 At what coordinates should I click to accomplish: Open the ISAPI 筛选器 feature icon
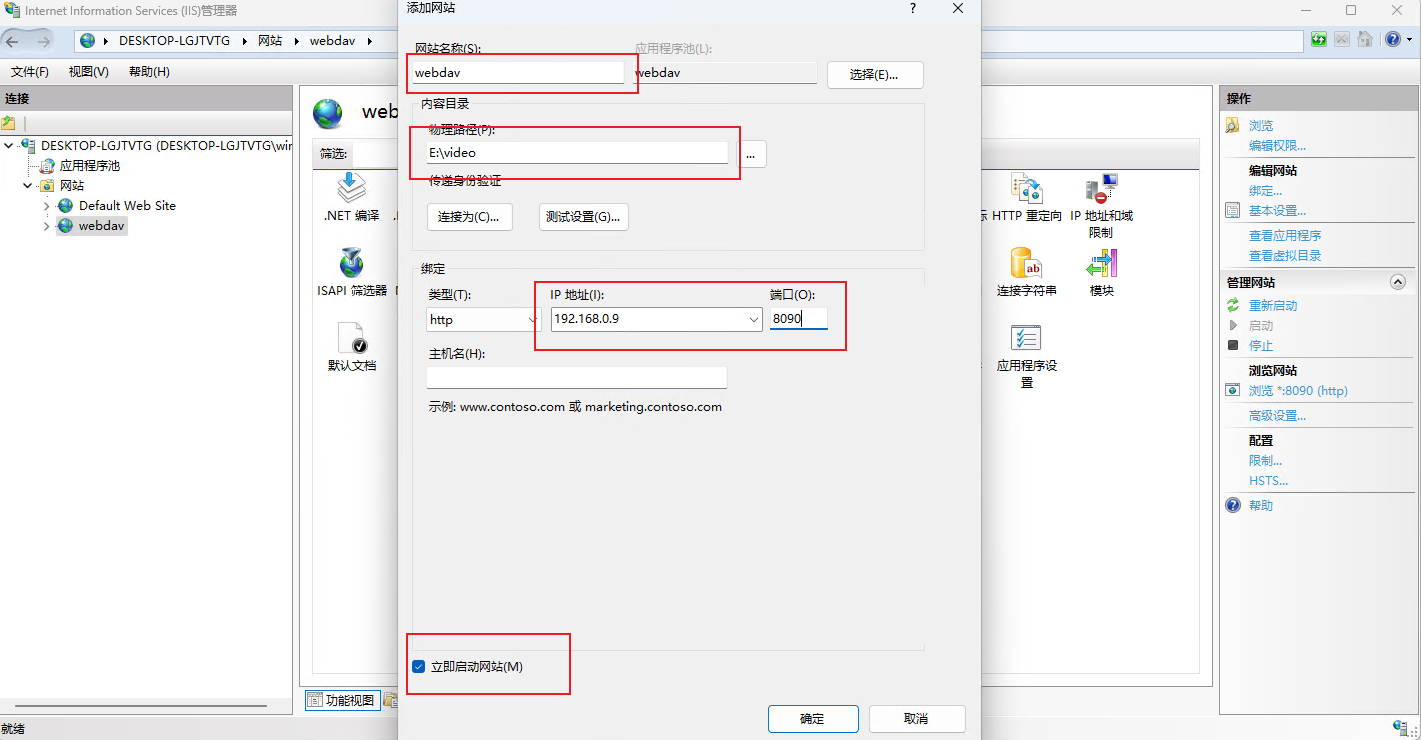coord(351,264)
